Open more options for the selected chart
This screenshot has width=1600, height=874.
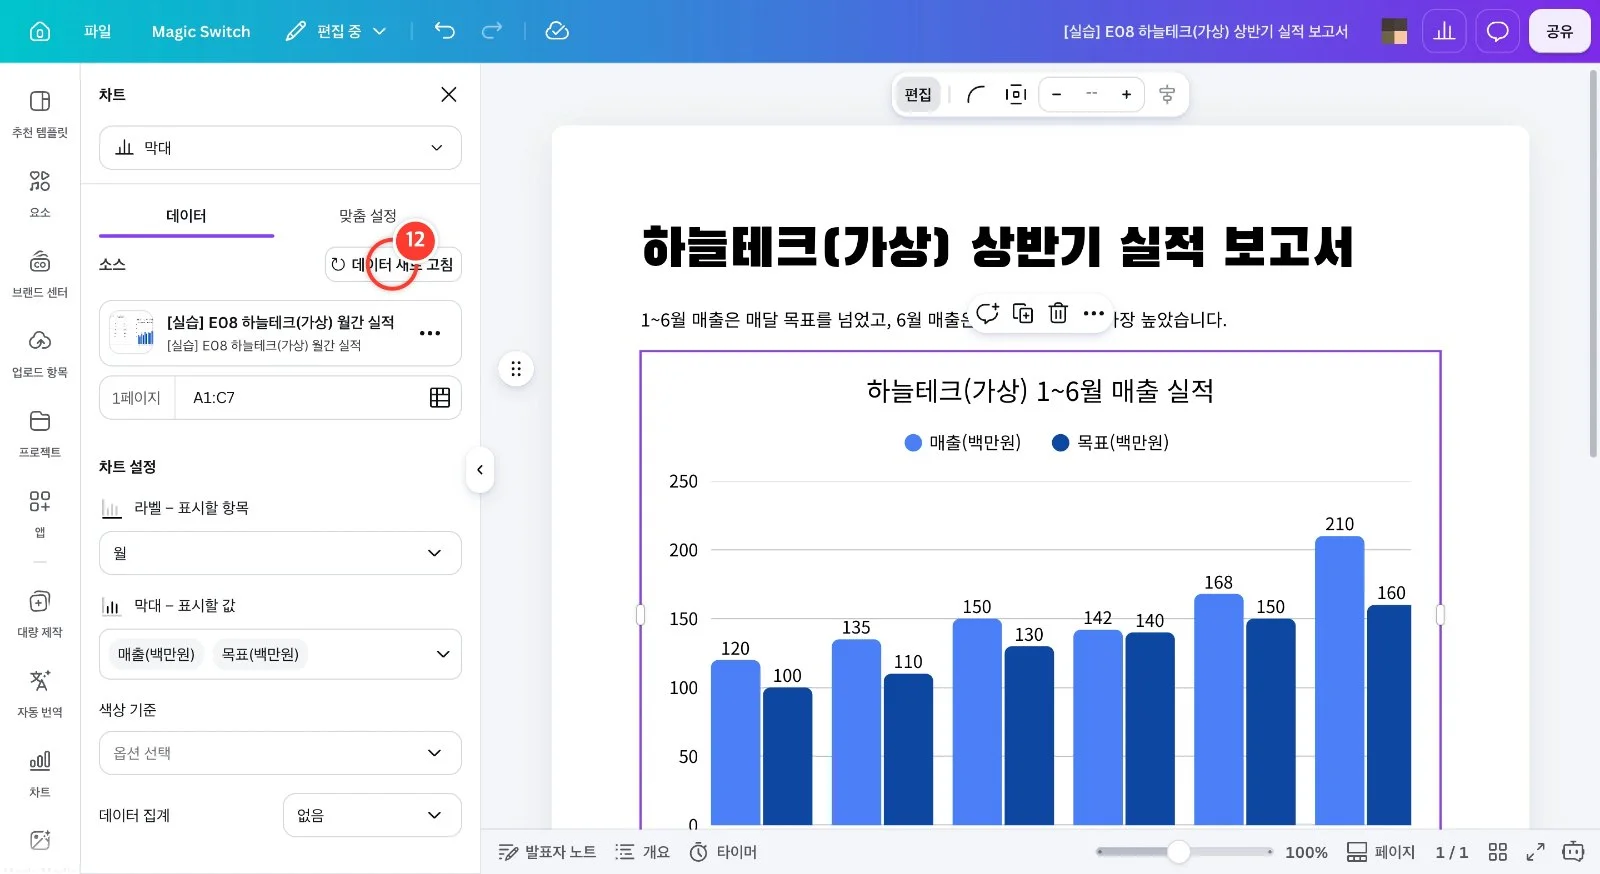tap(1093, 313)
